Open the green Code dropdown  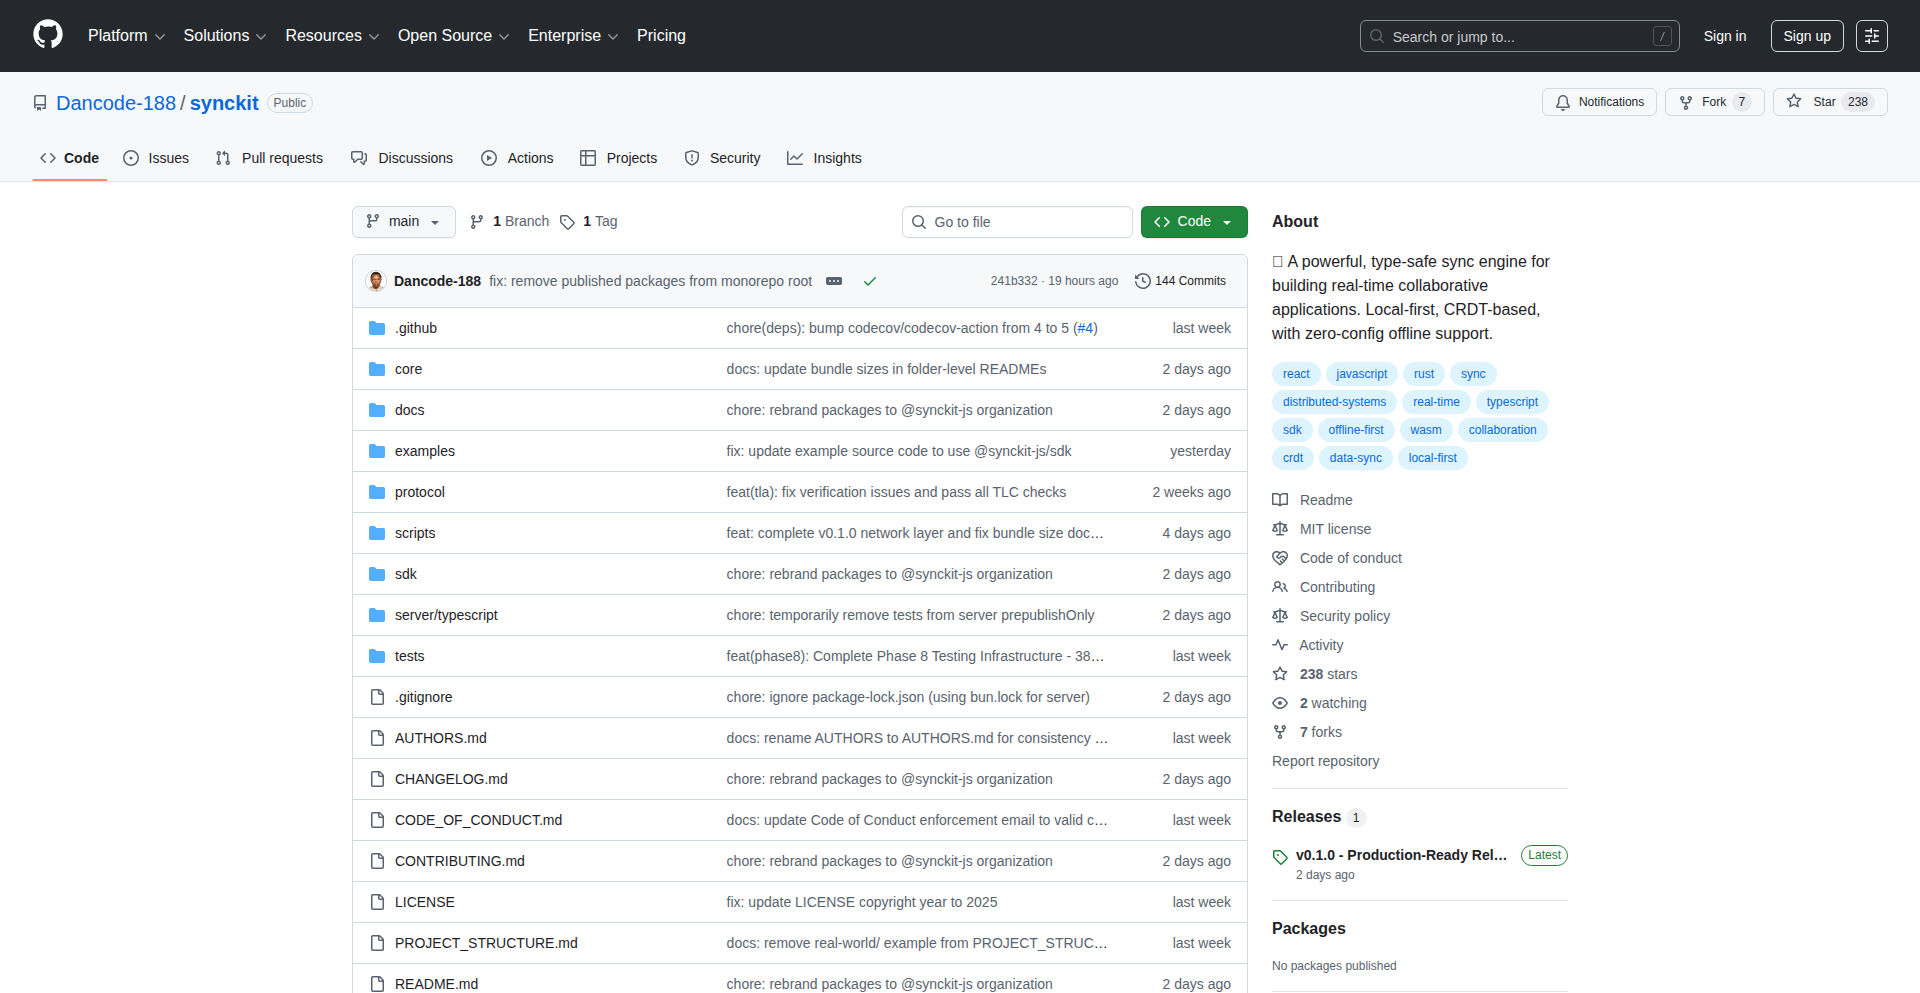coord(1193,221)
